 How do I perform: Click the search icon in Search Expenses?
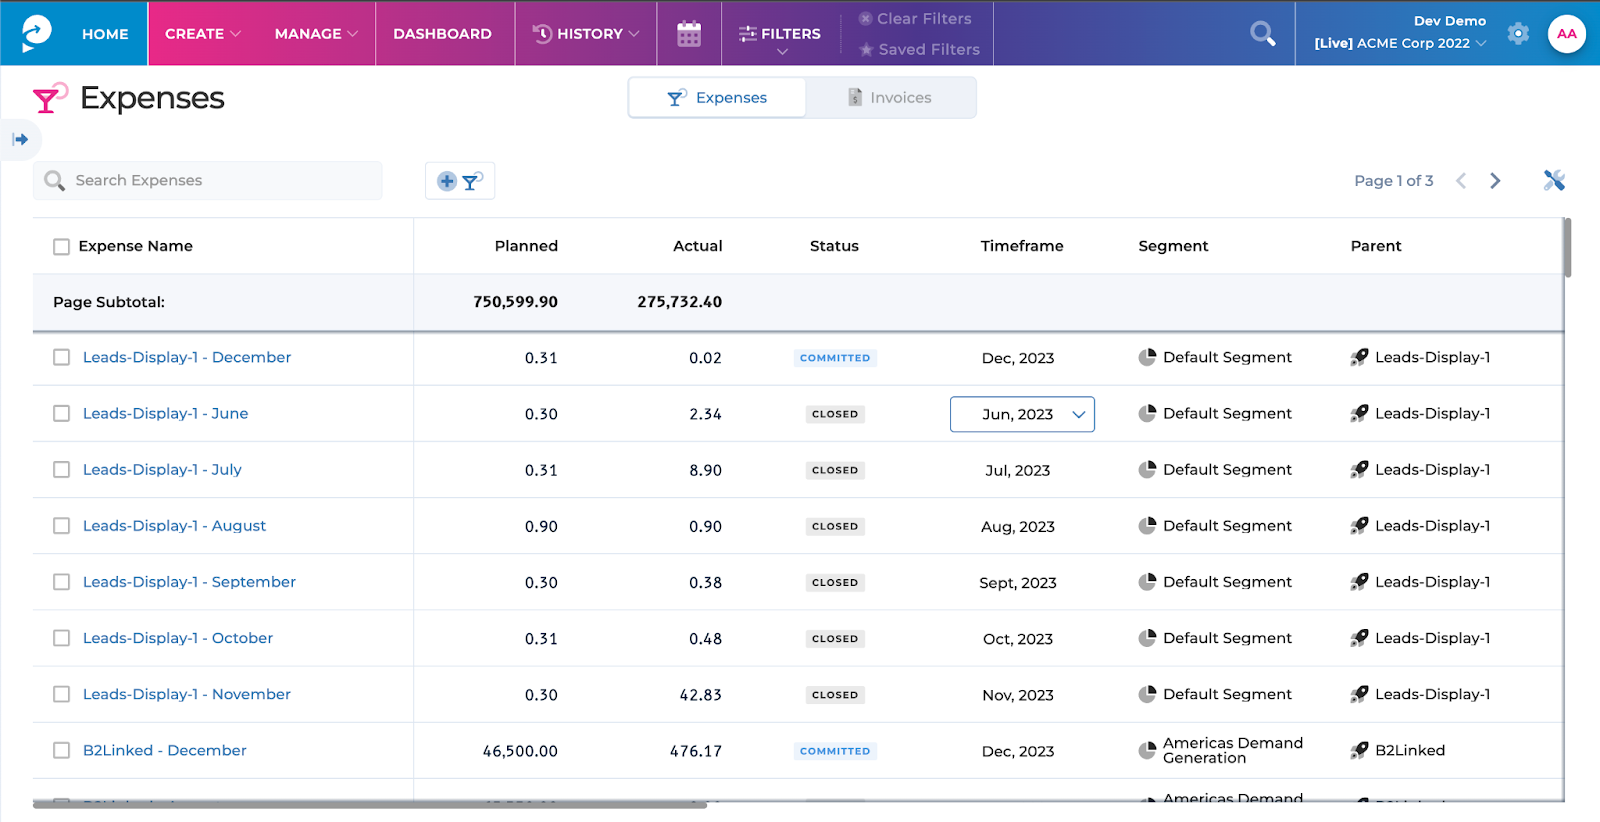[x=55, y=180]
